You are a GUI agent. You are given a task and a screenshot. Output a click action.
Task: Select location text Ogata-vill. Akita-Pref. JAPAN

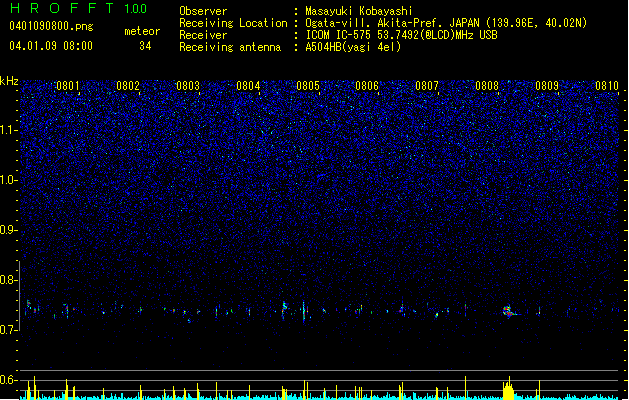pyautogui.click(x=392, y=23)
